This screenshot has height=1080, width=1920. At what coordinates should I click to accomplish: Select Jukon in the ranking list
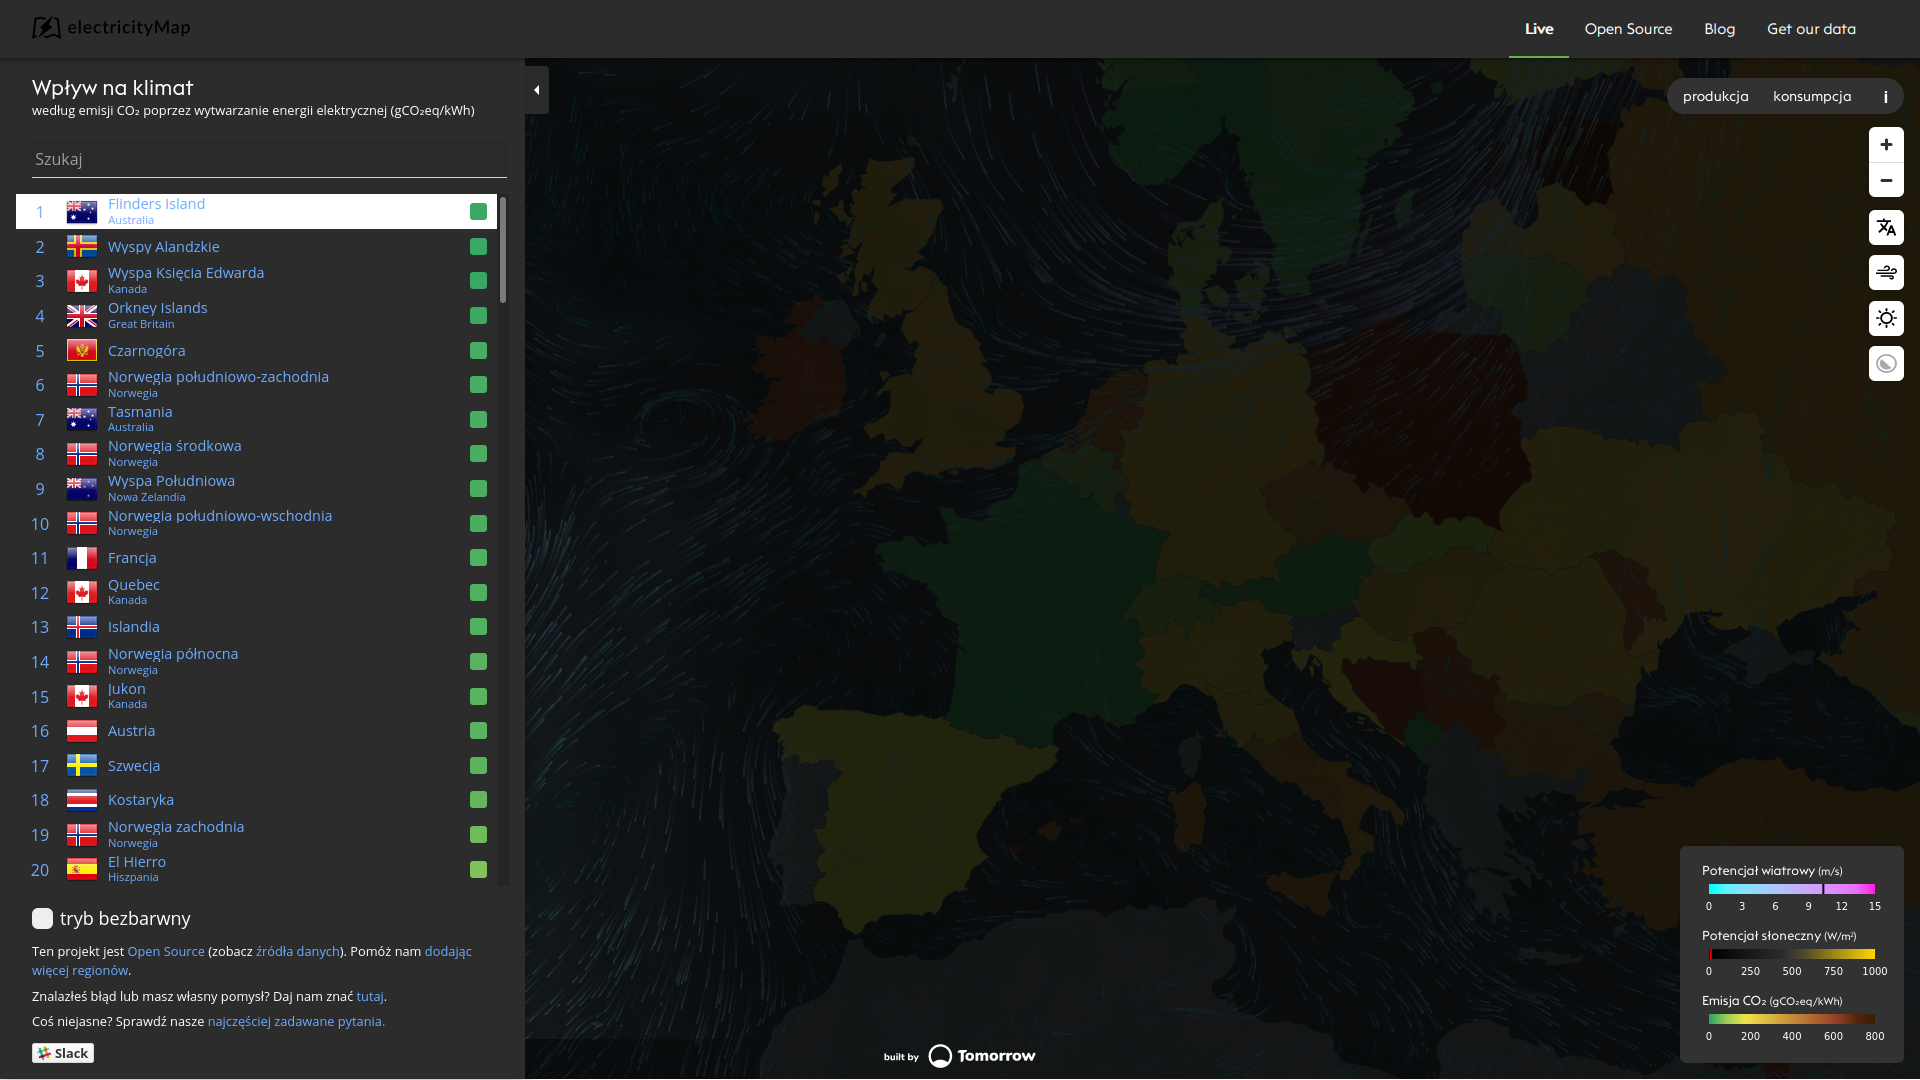(x=256, y=696)
